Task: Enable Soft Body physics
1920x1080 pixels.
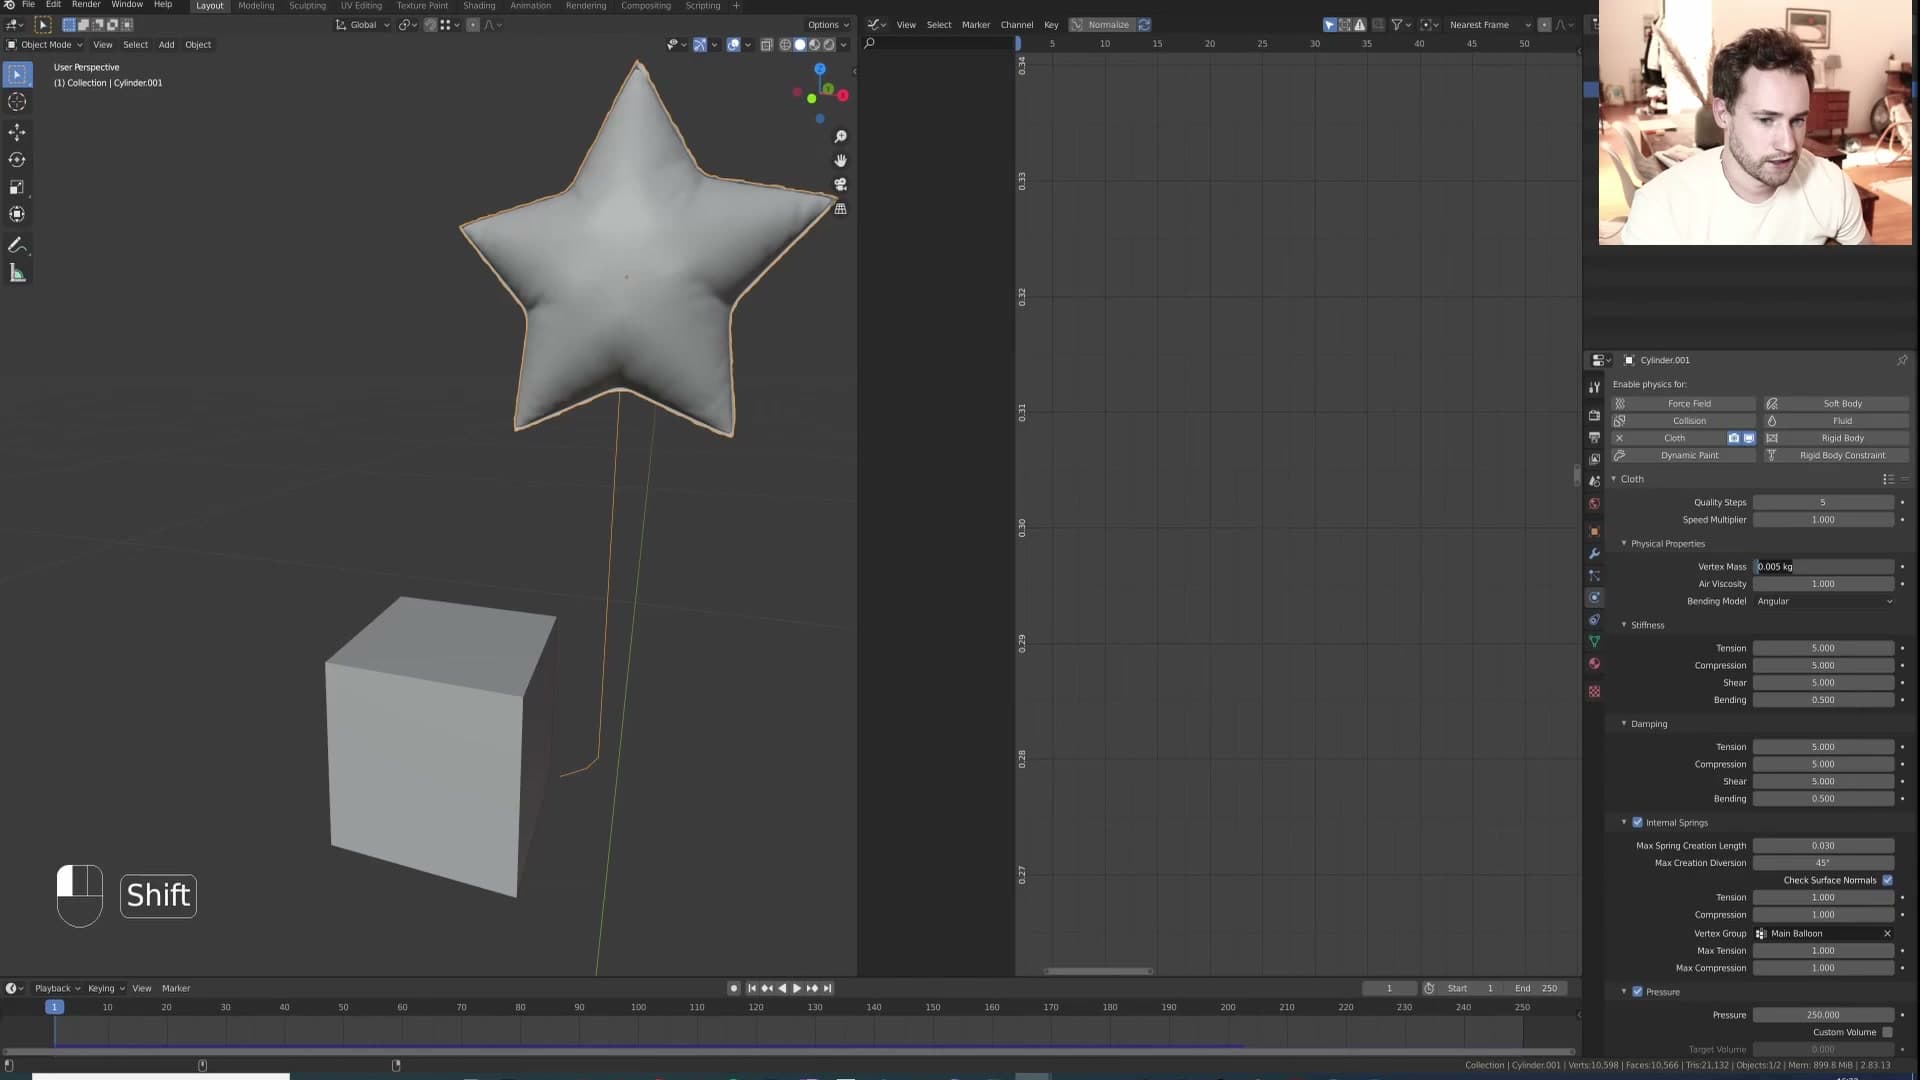Action: point(1835,404)
